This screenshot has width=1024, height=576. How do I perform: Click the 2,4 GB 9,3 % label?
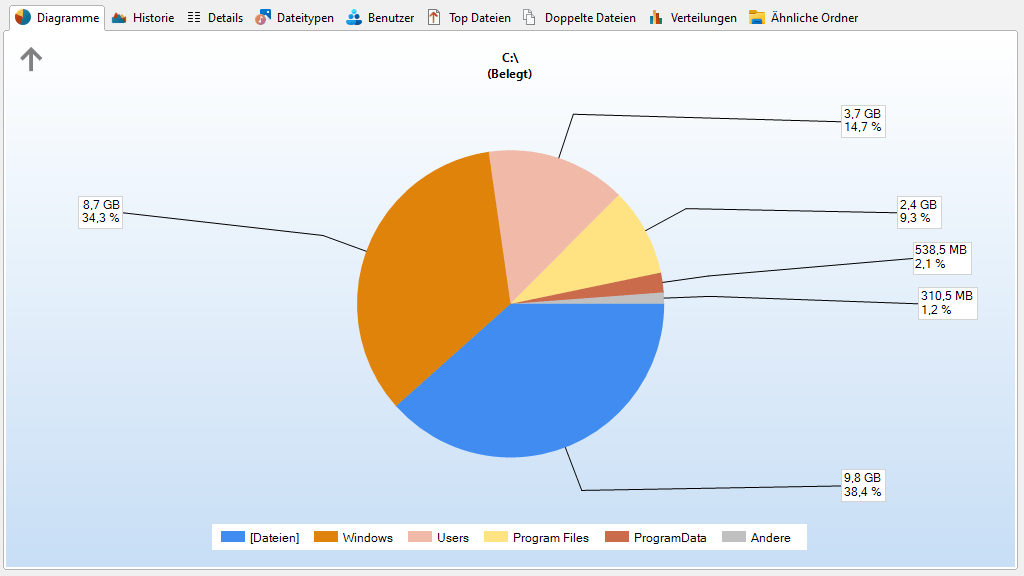[918, 212]
